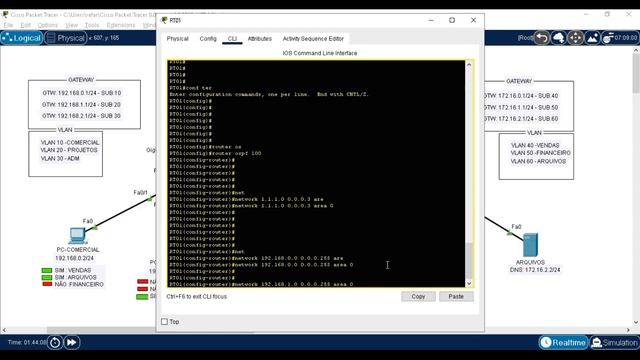This screenshot has height=360, width=640.
Task: Enable the Top checkbox in RT01 window
Action: point(164,322)
